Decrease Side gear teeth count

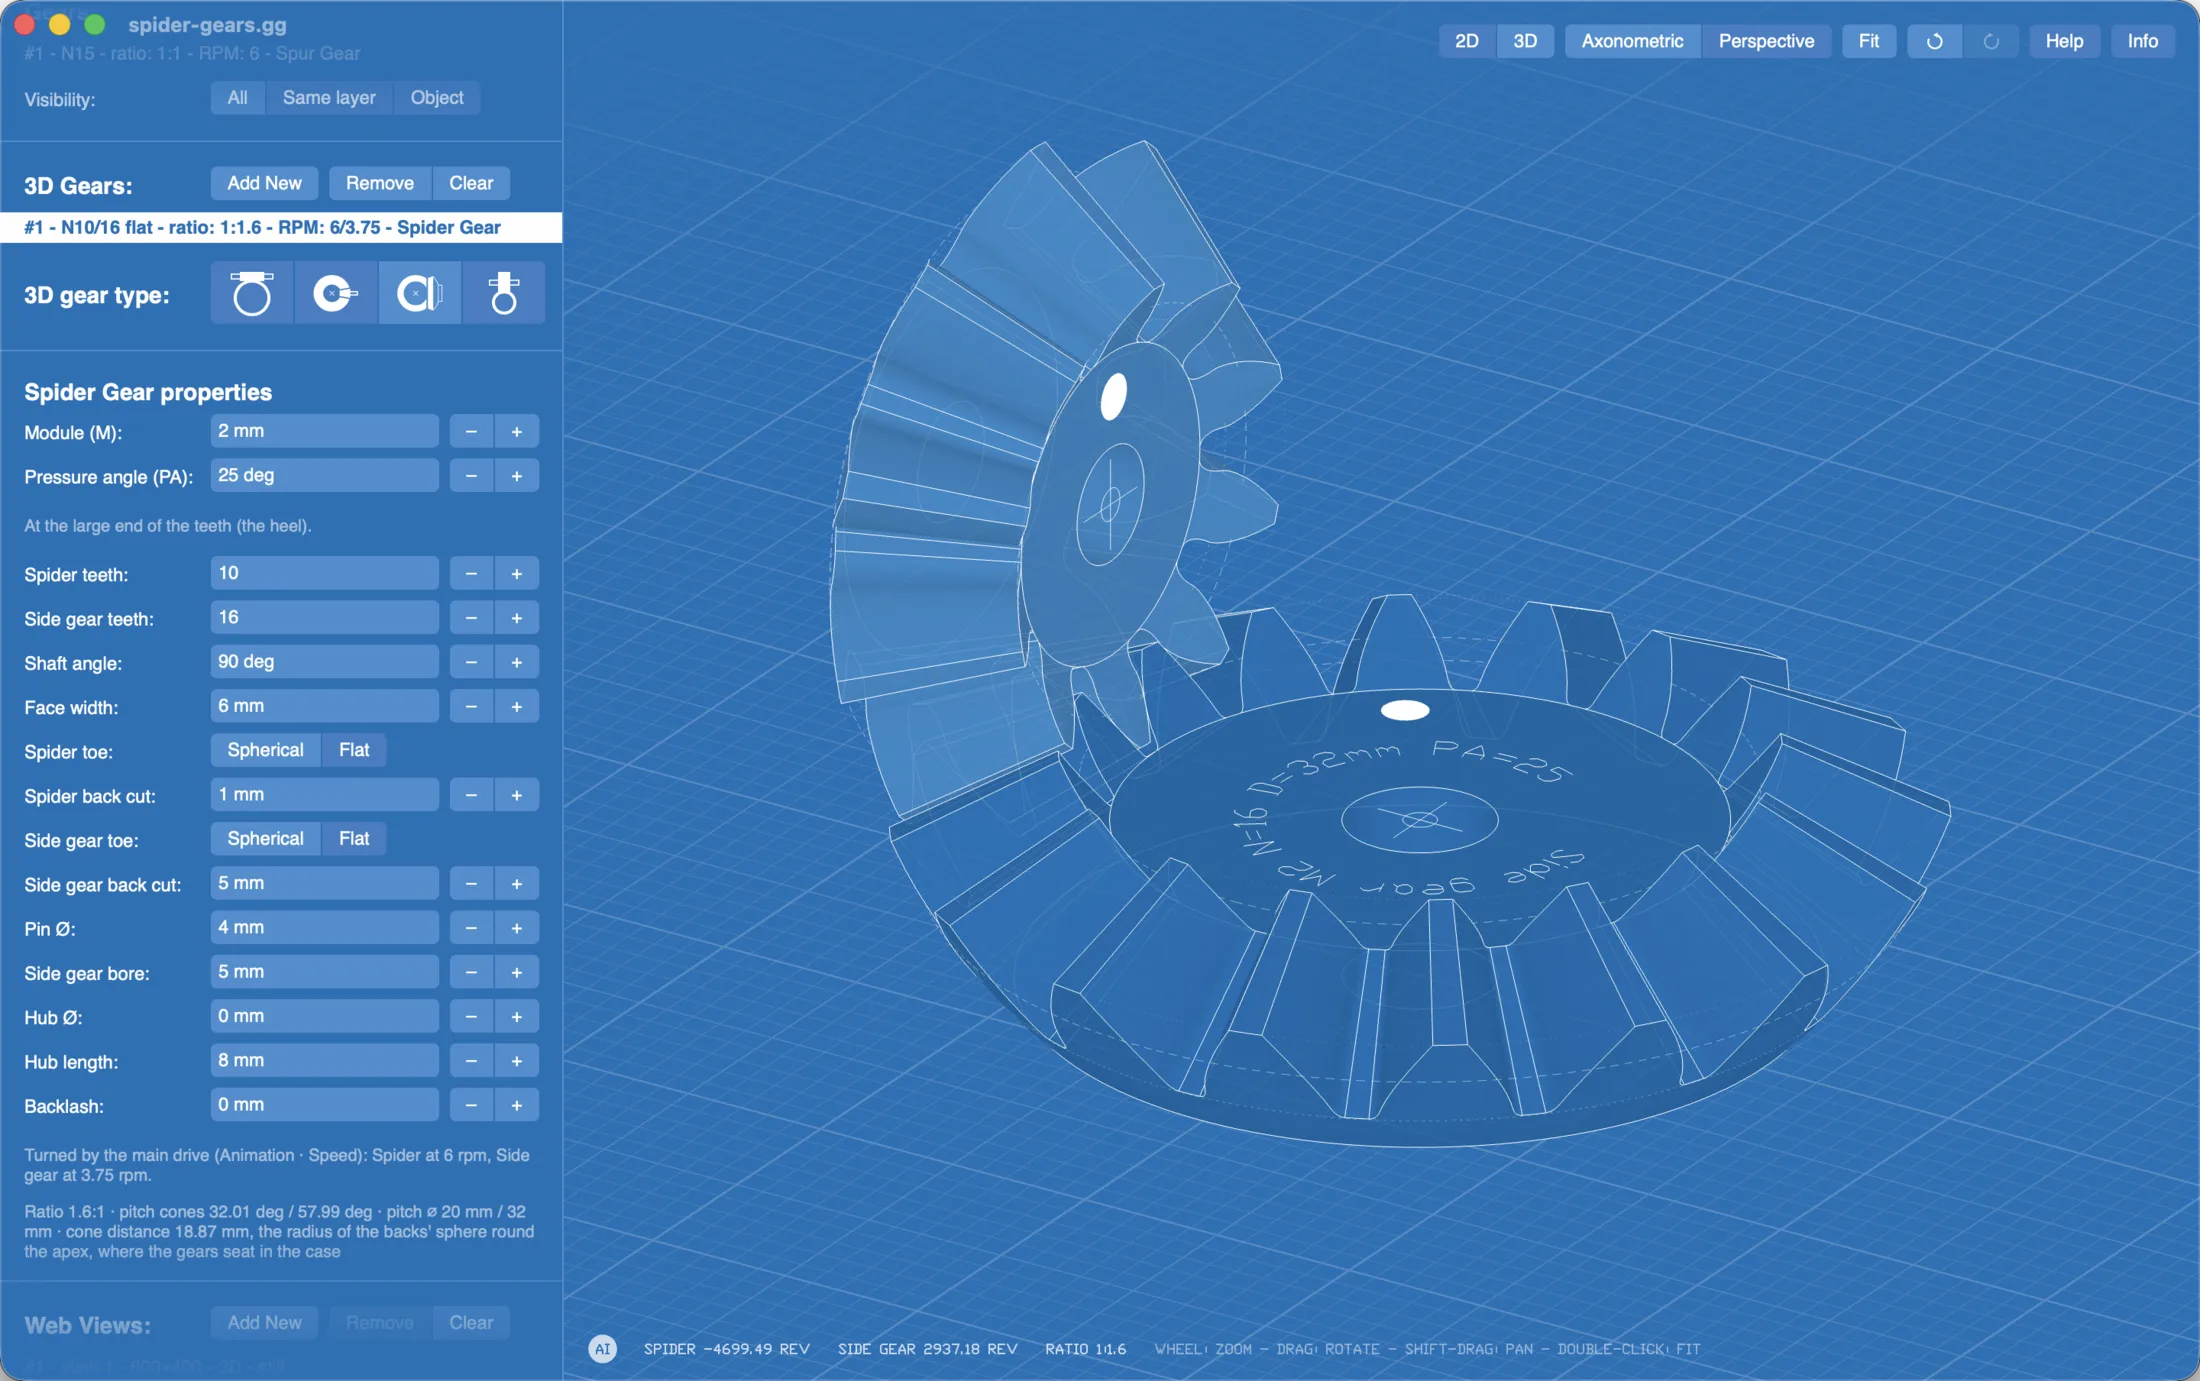[x=471, y=618]
